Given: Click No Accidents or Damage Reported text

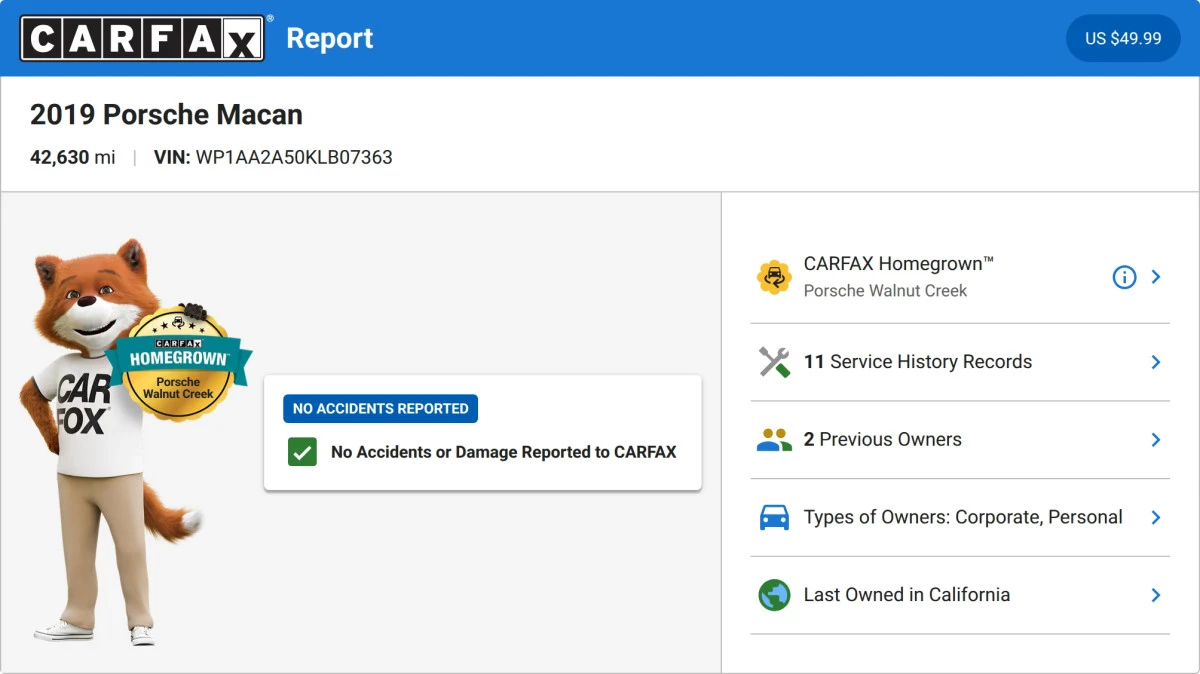Looking at the screenshot, I should point(503,452).
